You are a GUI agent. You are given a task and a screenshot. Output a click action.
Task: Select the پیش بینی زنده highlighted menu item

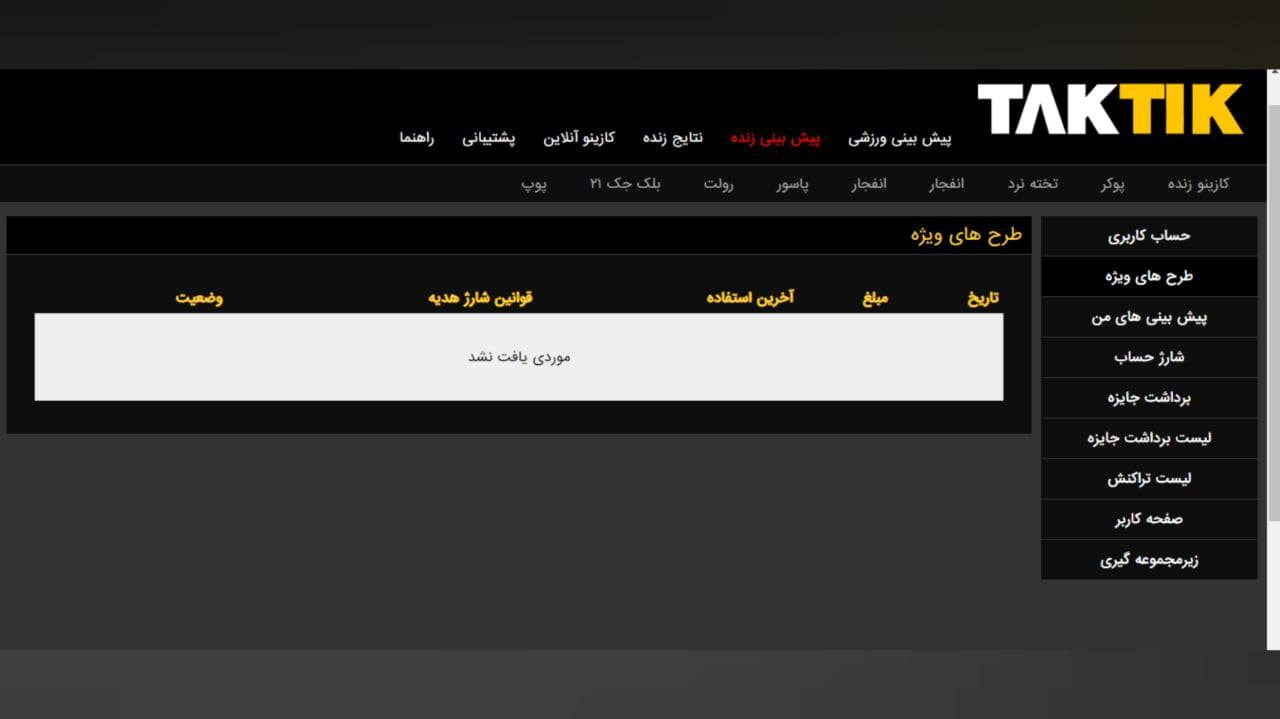coord(778,138)
